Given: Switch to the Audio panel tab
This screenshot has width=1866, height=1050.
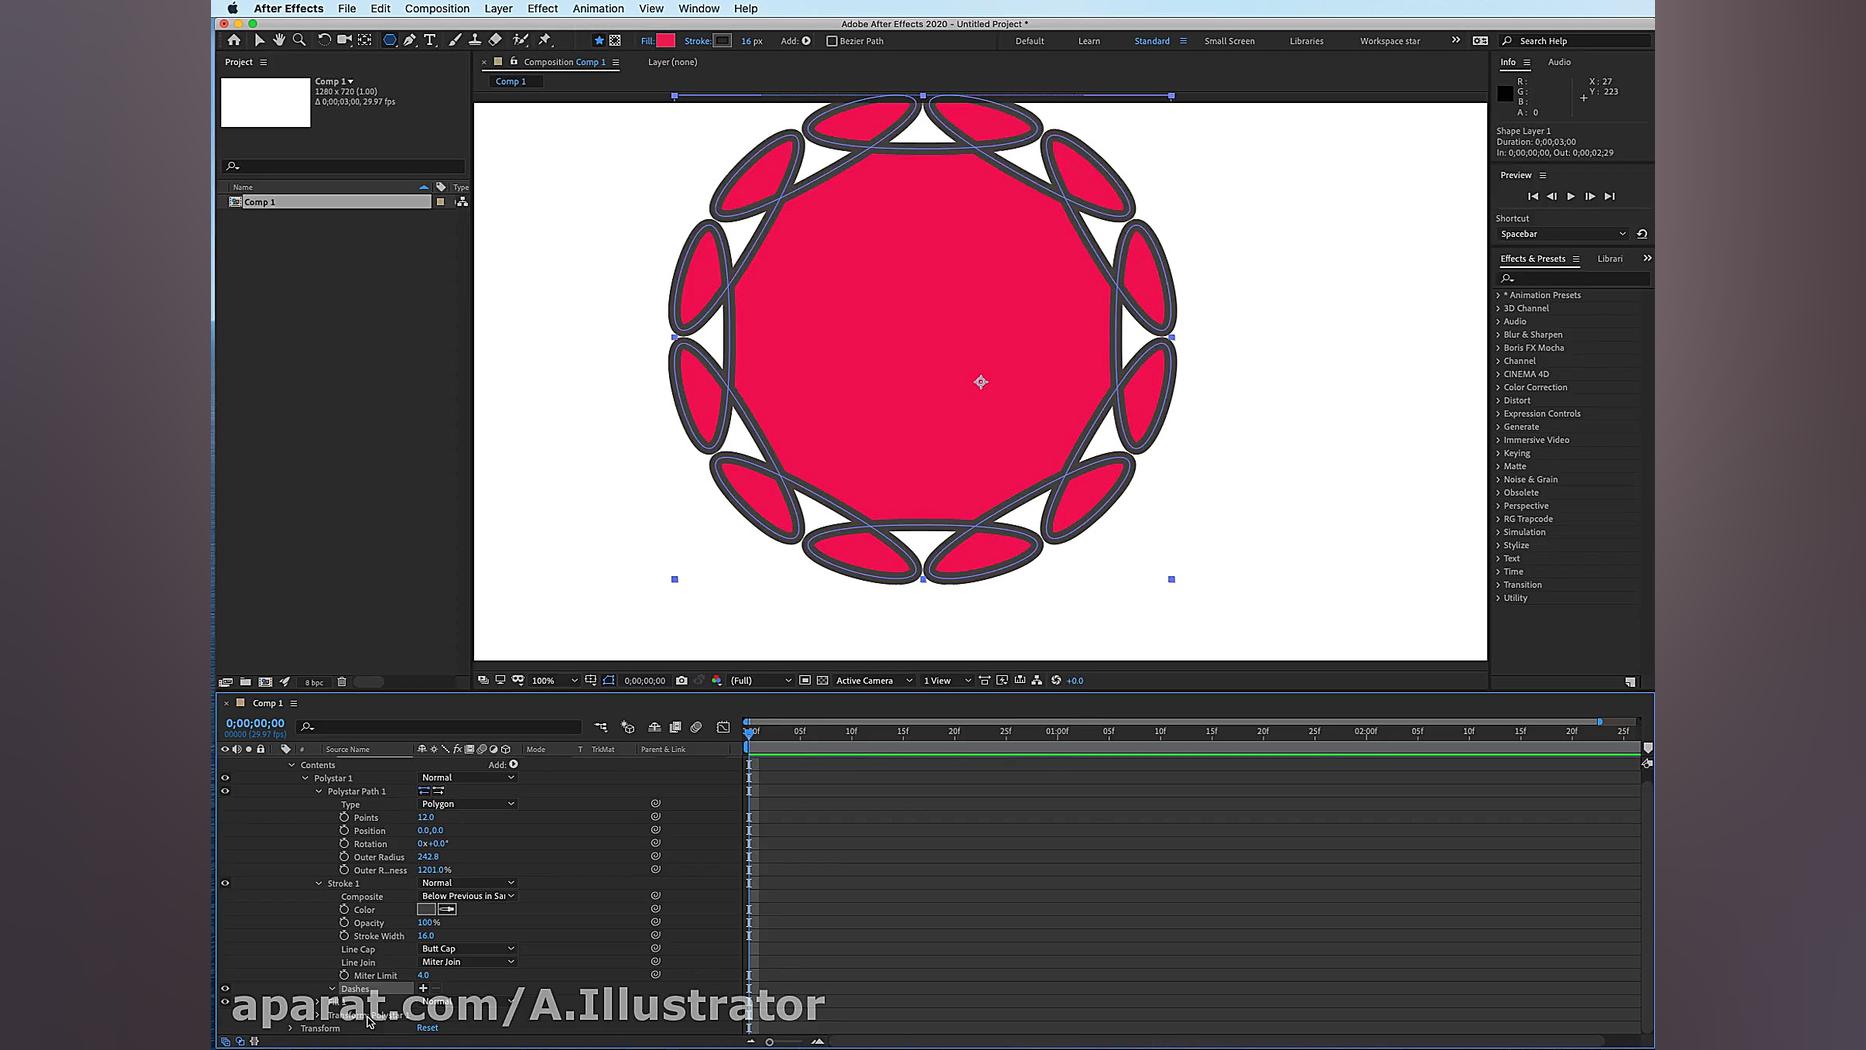Looking at the screenshot, I should [1559, 62].
